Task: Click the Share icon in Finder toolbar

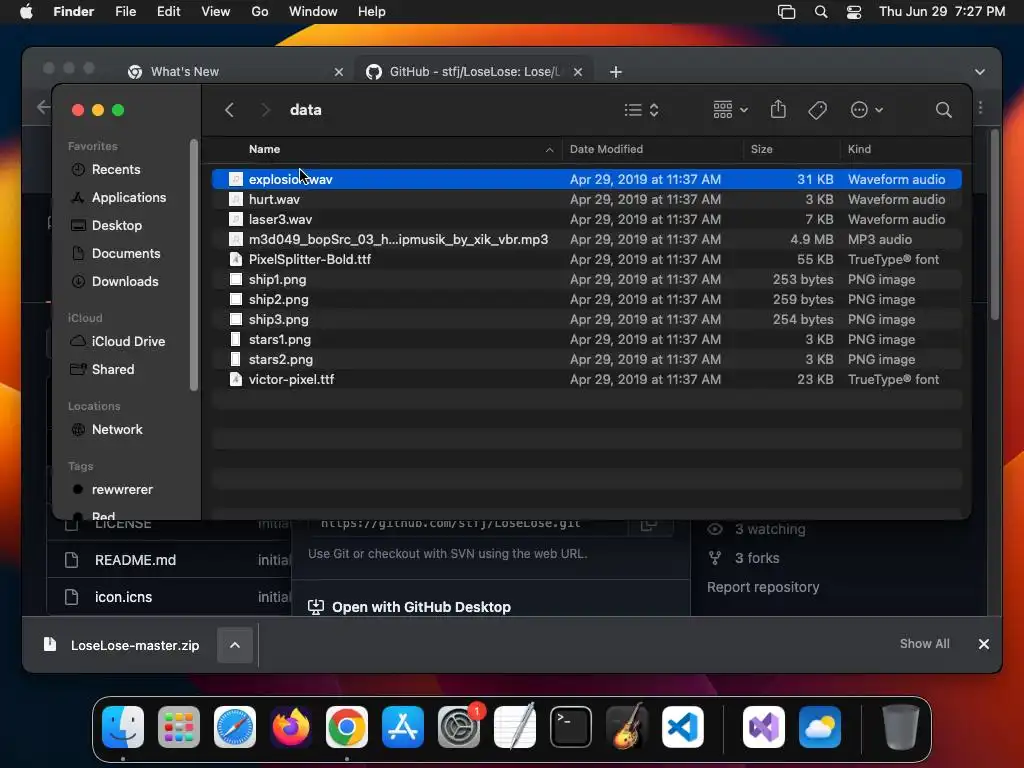Action: [x=778, y=109]
